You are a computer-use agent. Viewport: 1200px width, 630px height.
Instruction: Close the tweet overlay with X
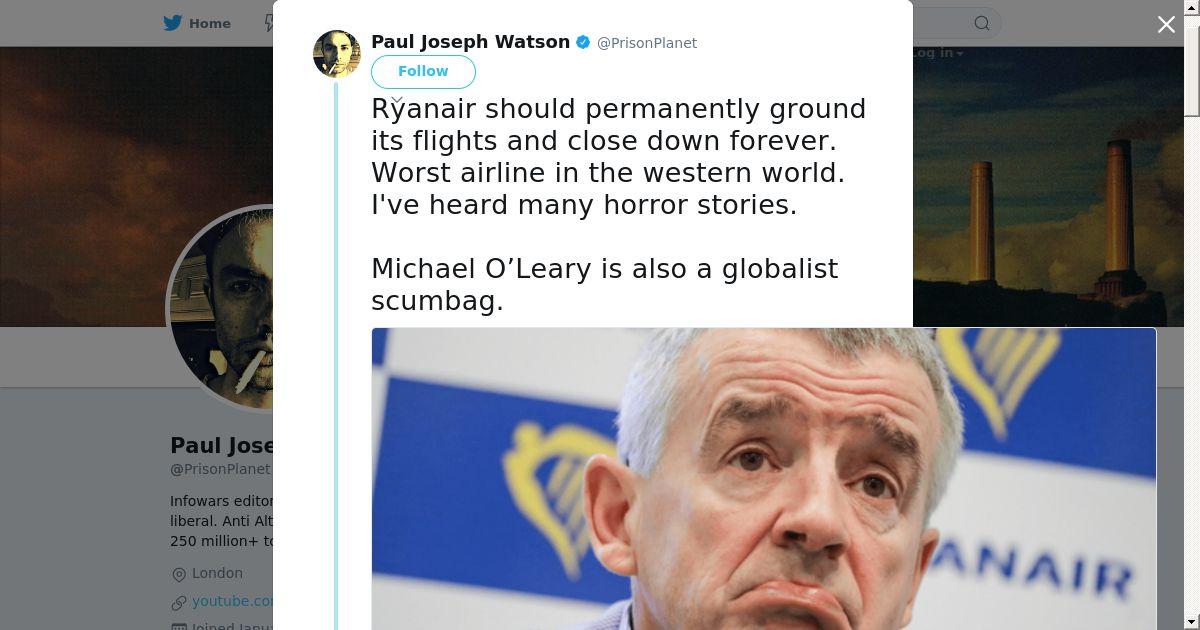click(1166, 25)
